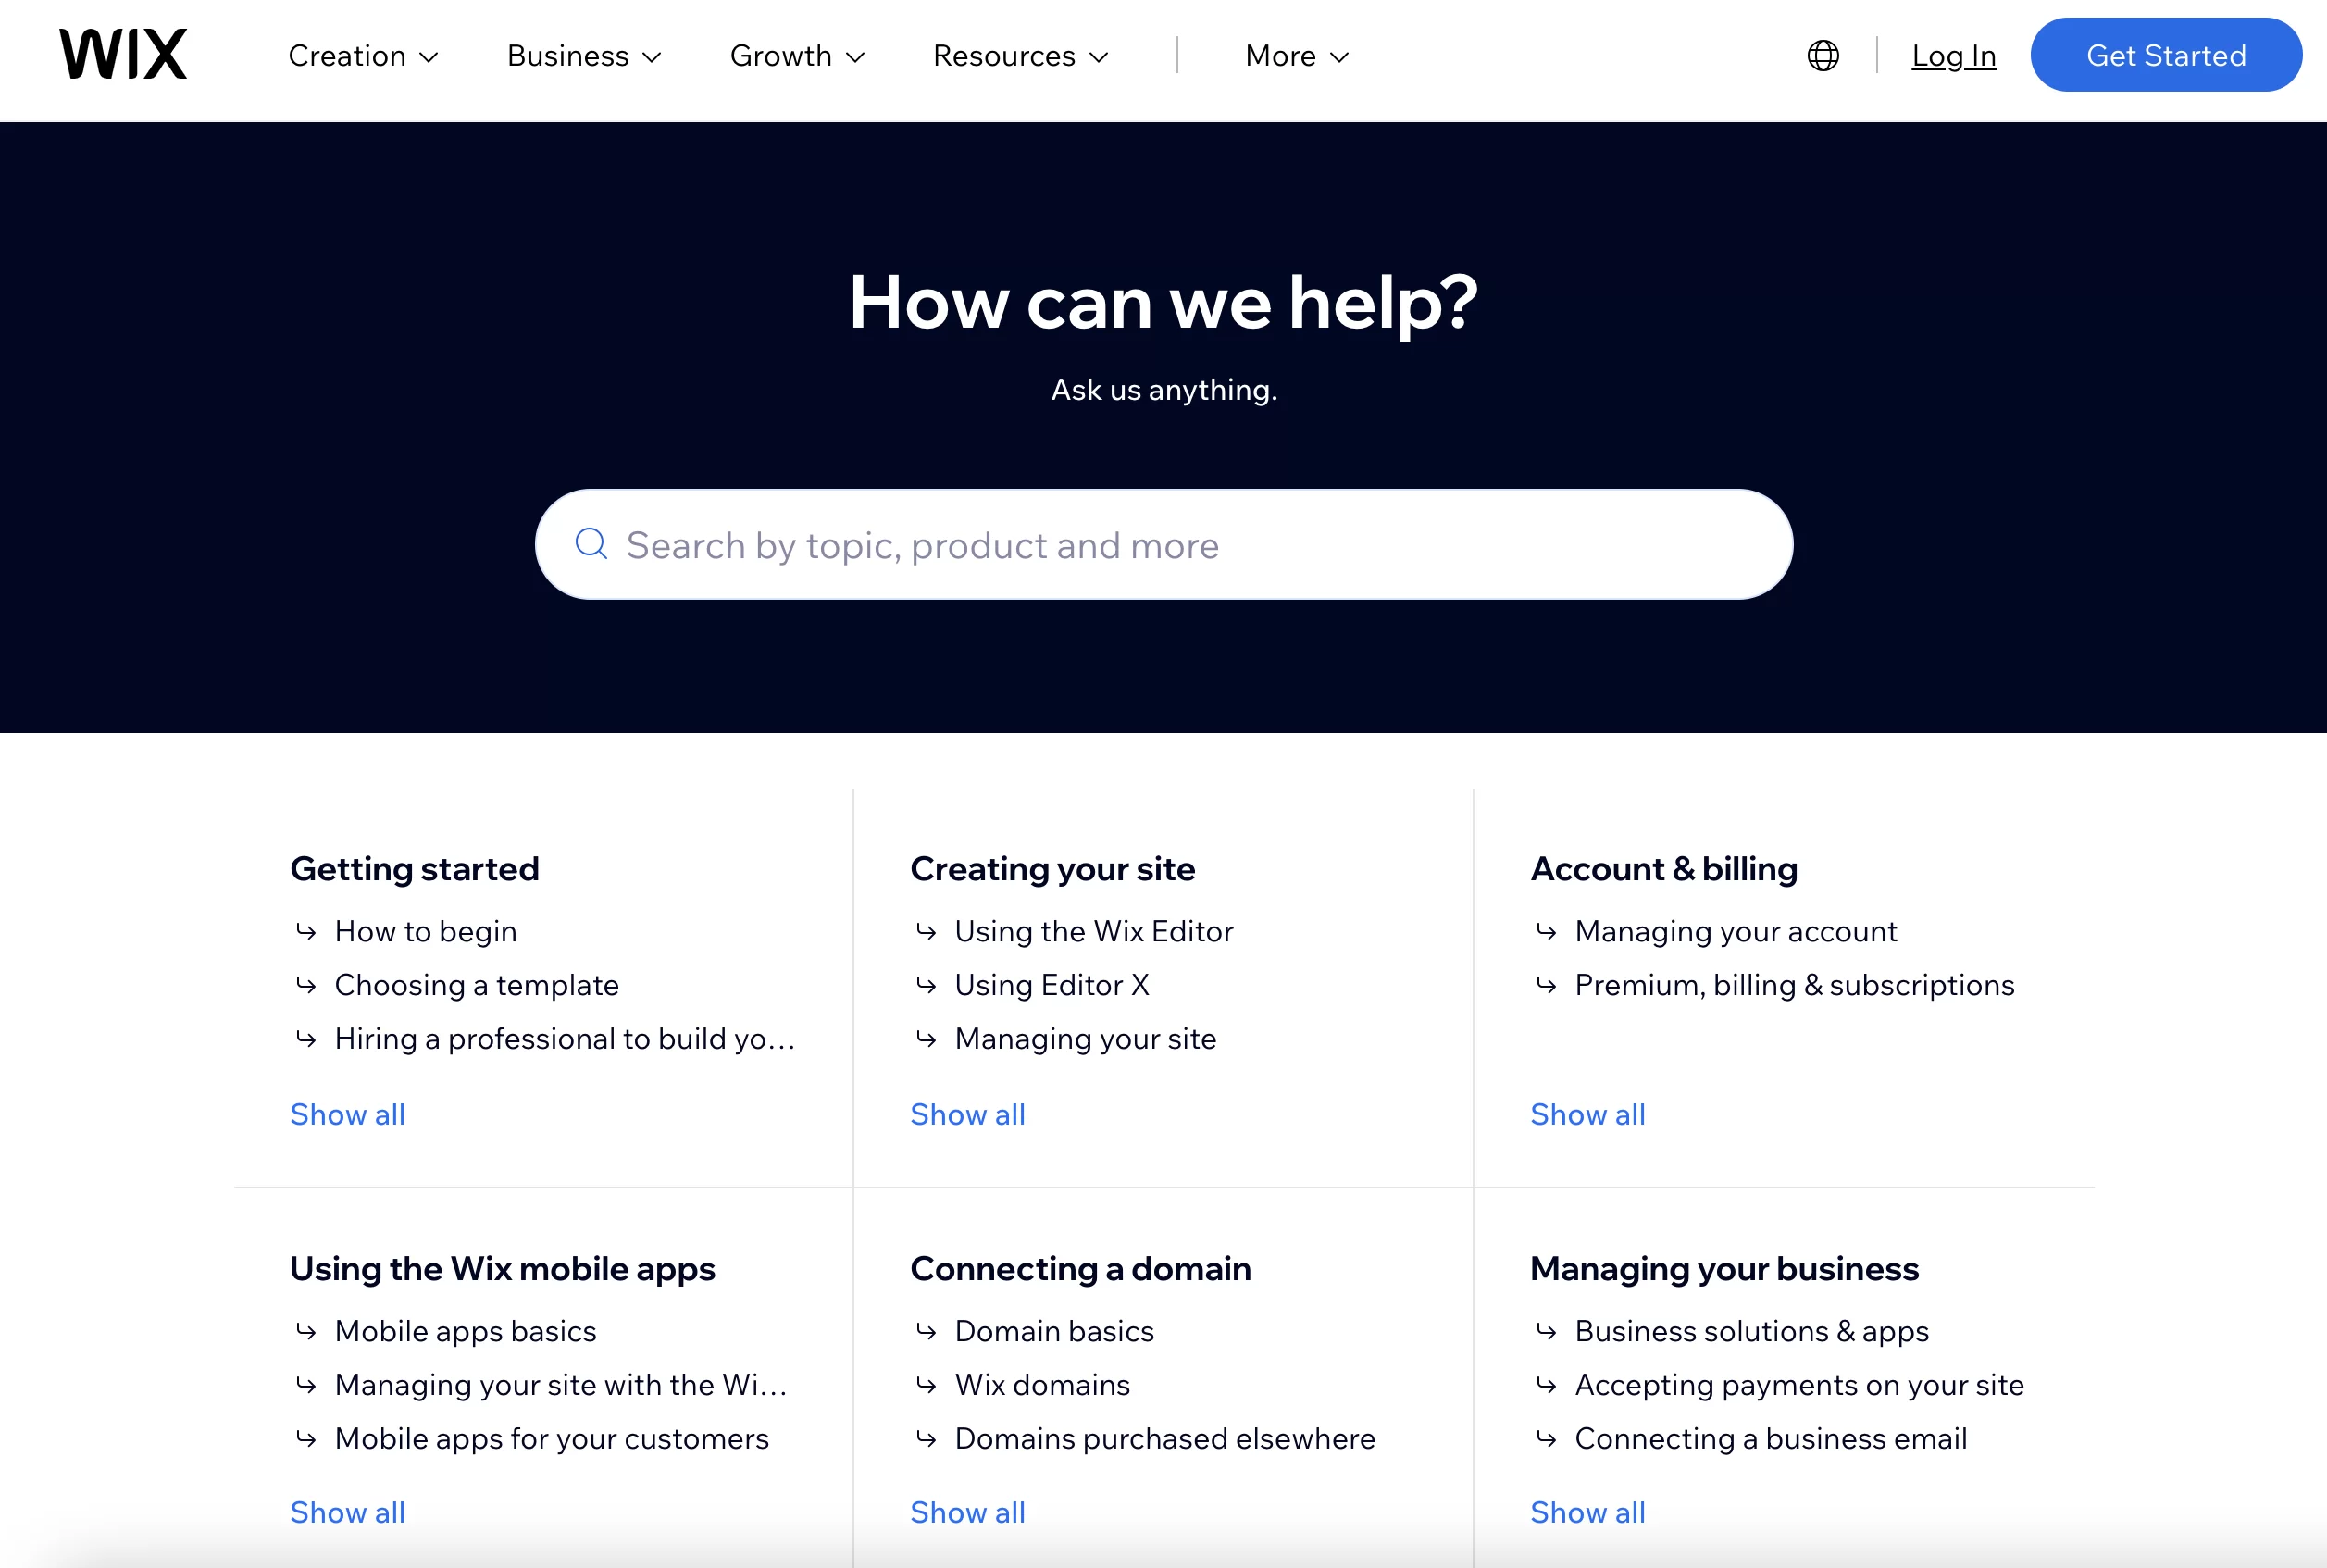Expand the More navigation dropdown
The image size is (2327, 1568).
1295,55
